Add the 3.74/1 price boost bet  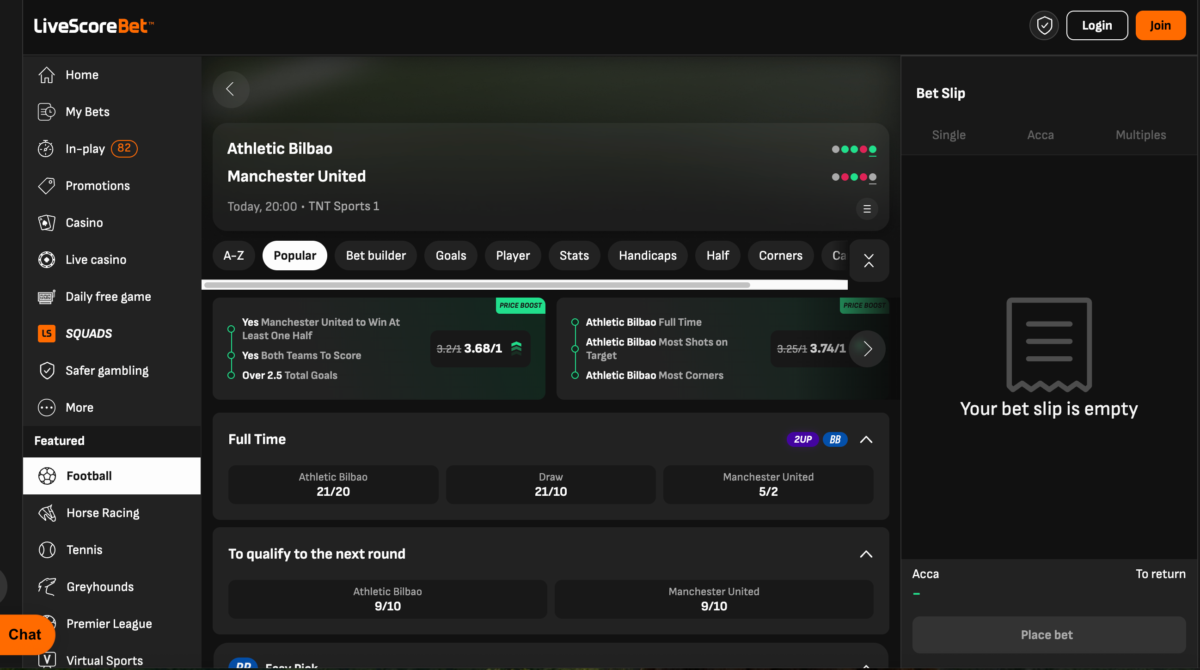[811, 349]
